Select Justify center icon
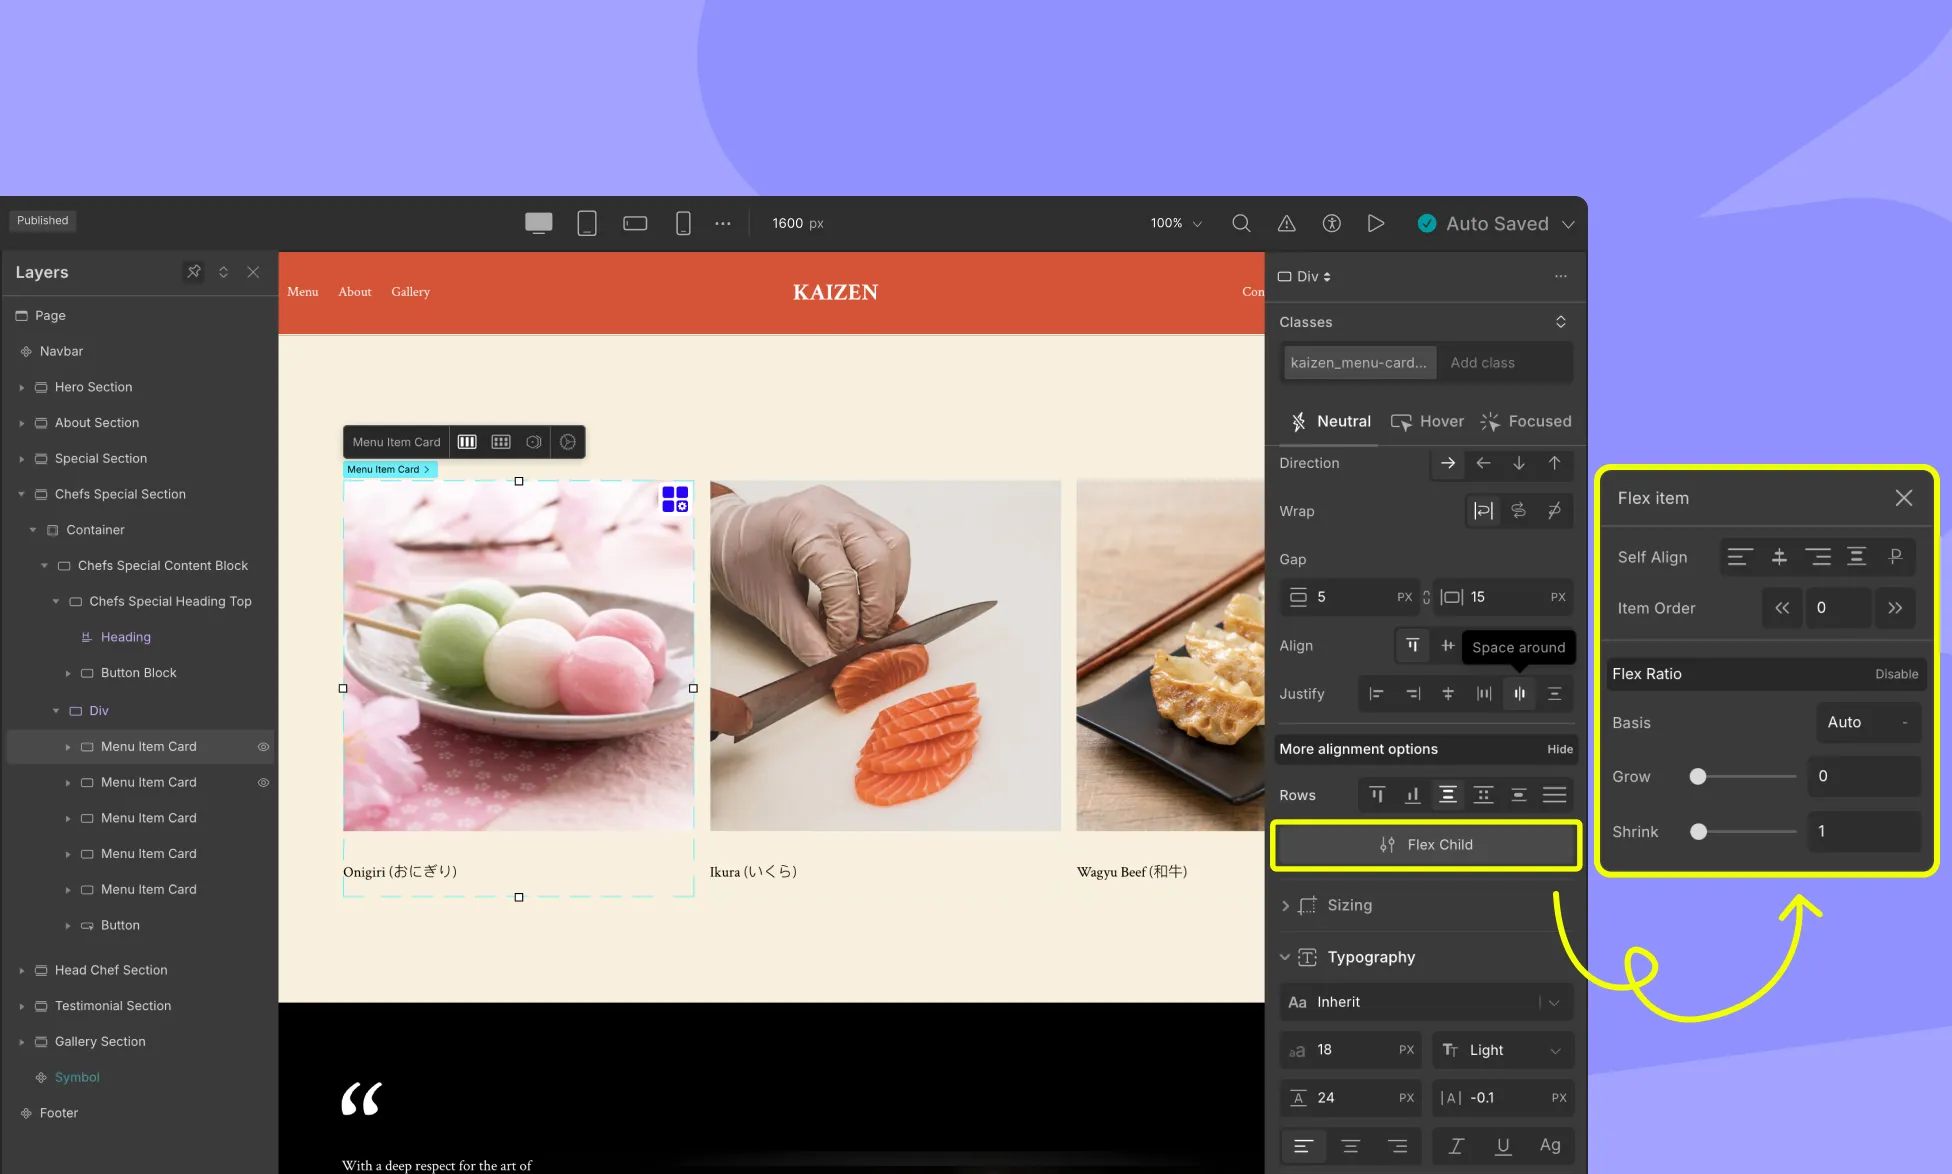 (x=1448, y=694)
